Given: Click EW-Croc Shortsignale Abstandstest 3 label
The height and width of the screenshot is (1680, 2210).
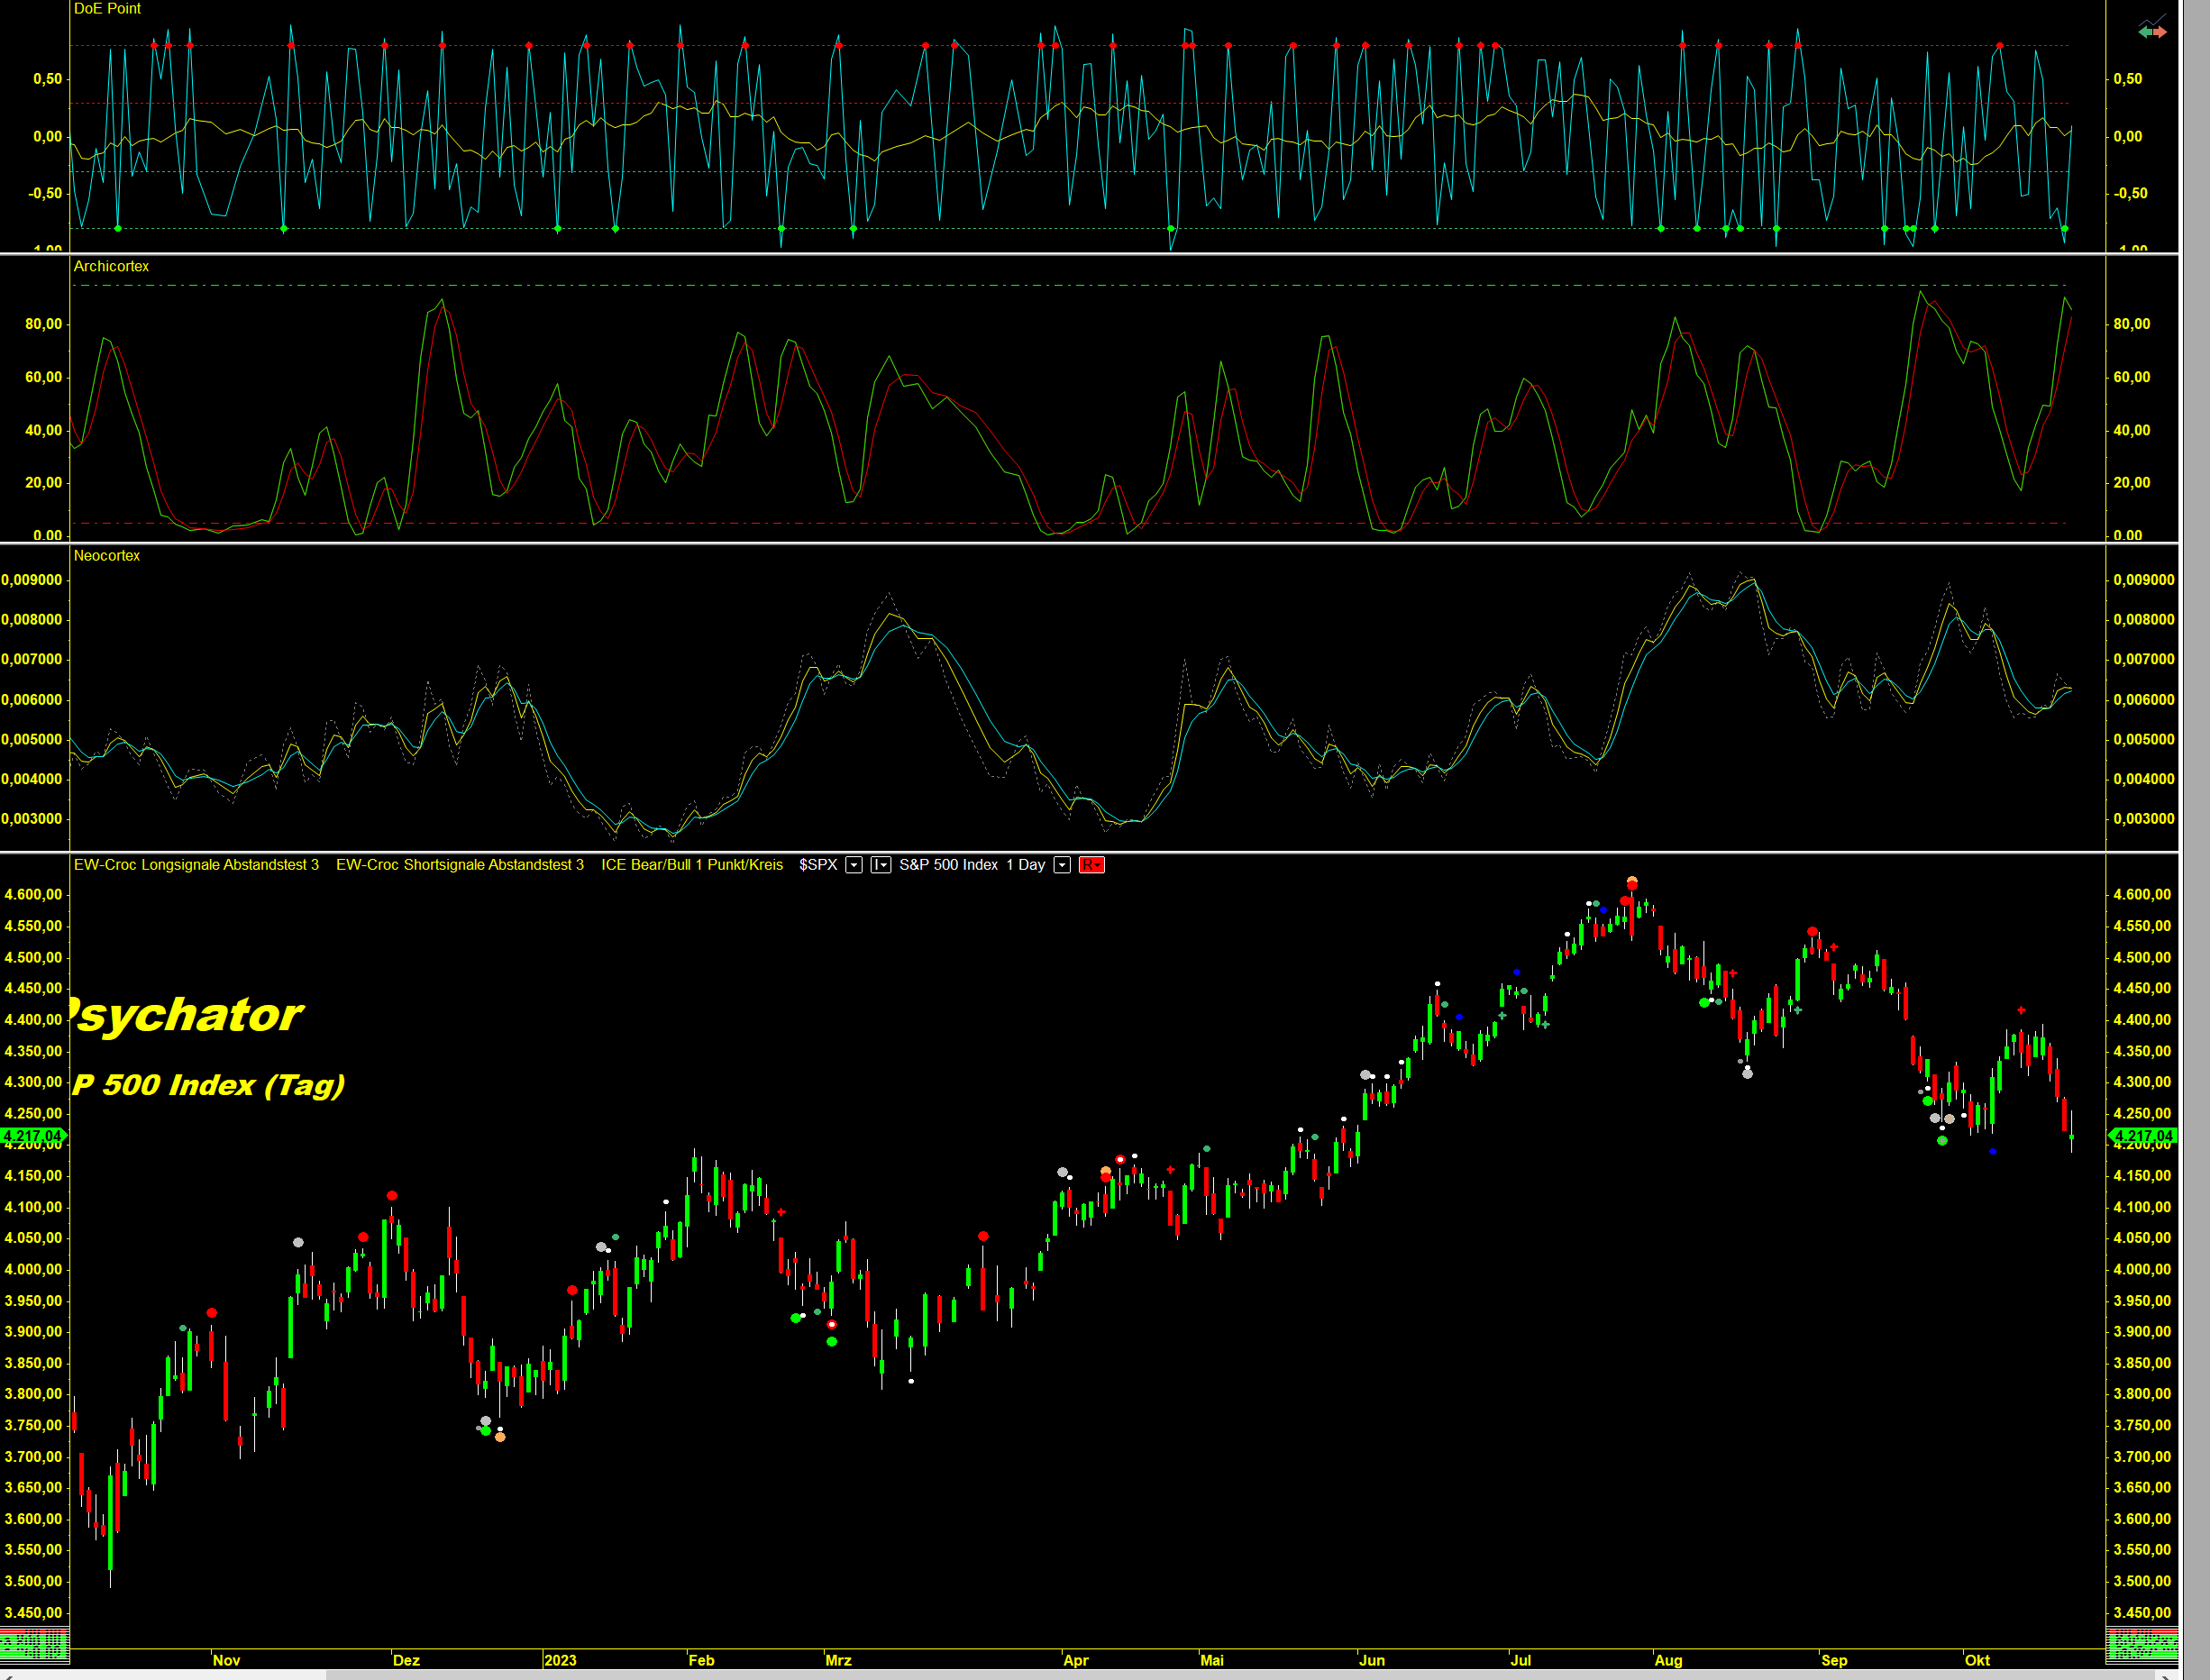Looking at the screenshot, I should (459, 865).
